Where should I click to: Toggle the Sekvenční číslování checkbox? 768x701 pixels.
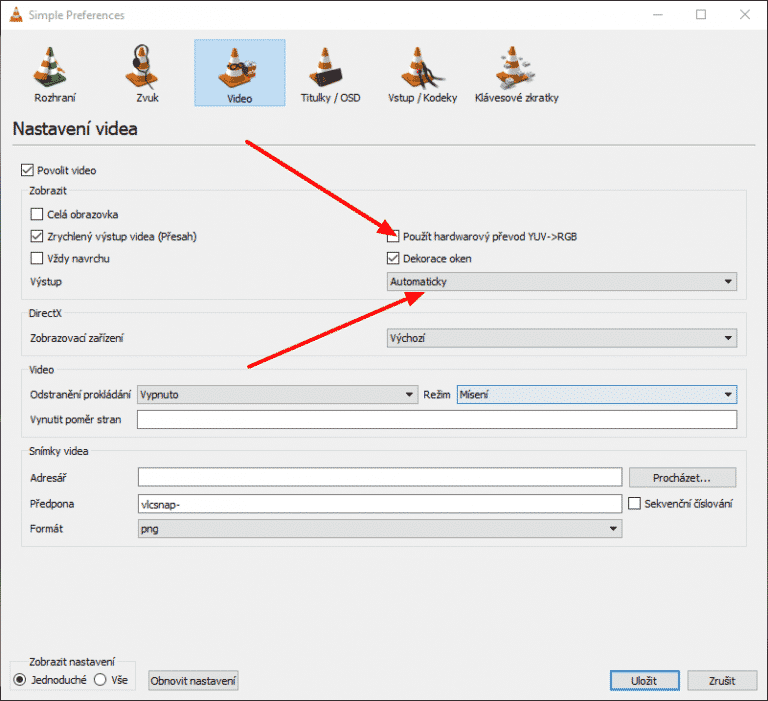coord(635,503)
